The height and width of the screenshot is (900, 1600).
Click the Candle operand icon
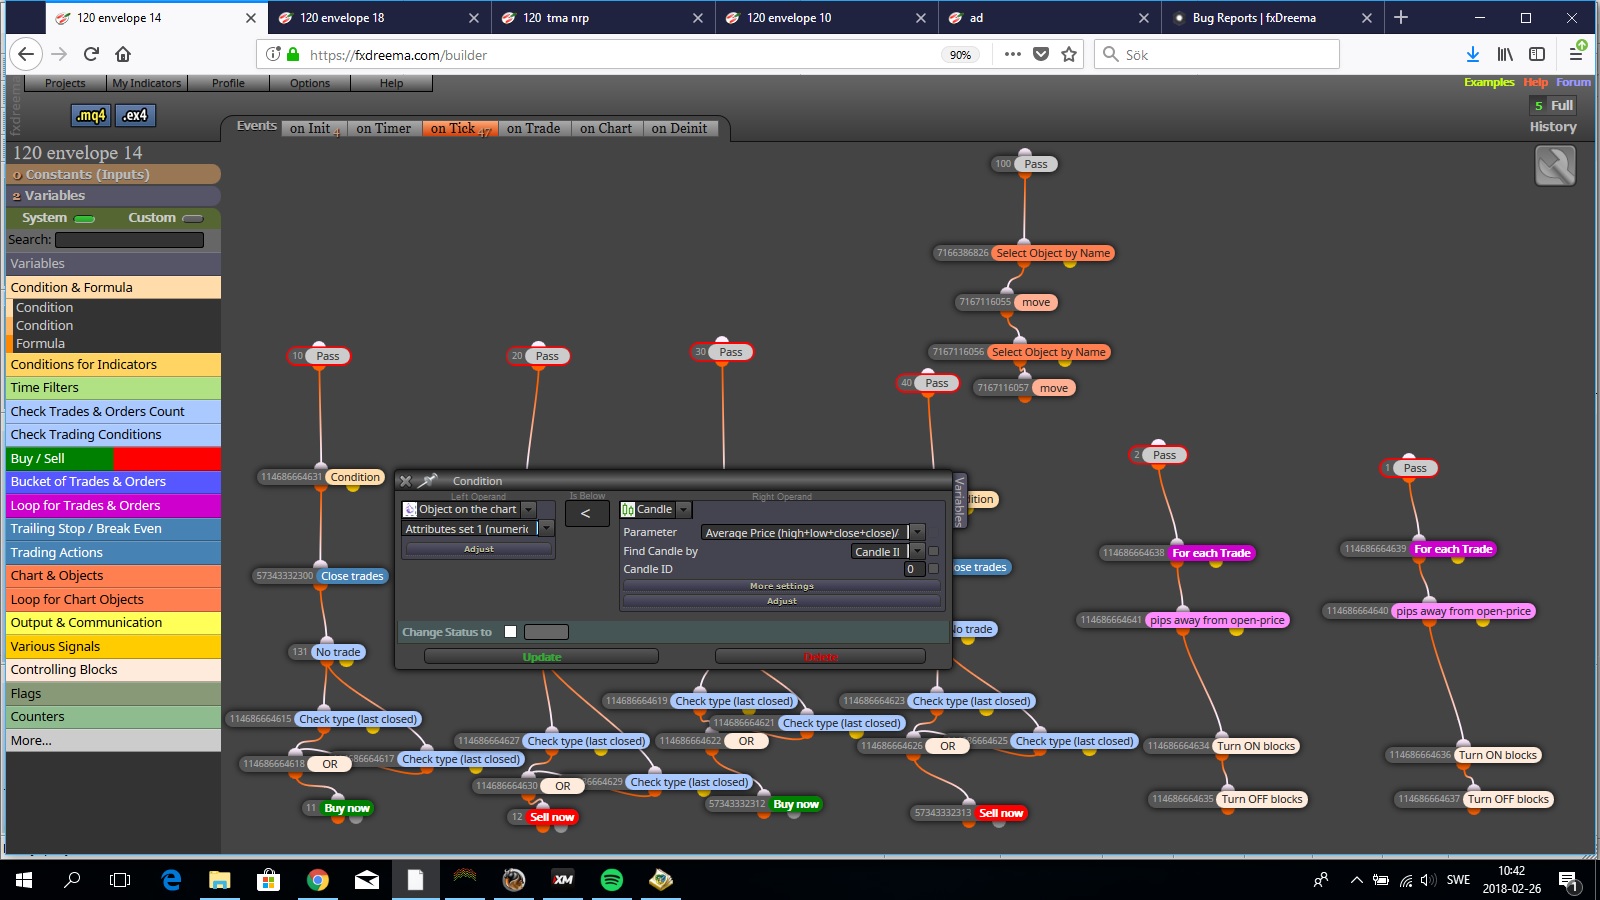628,510
